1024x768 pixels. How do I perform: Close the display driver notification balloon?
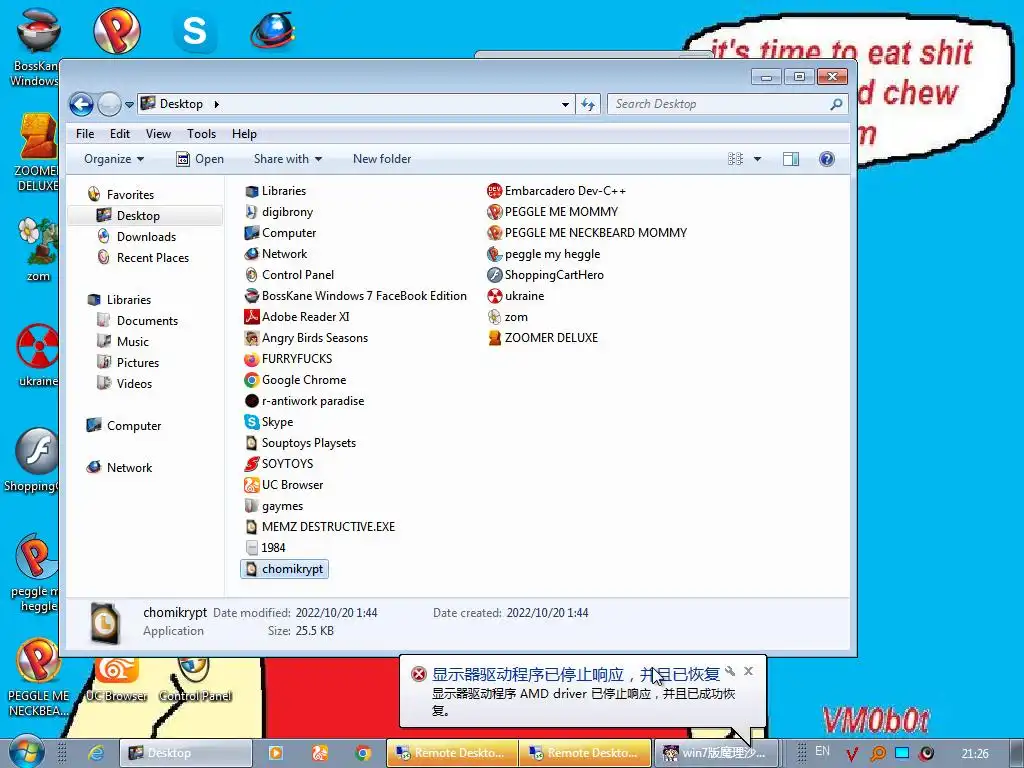tap(748, 671)
